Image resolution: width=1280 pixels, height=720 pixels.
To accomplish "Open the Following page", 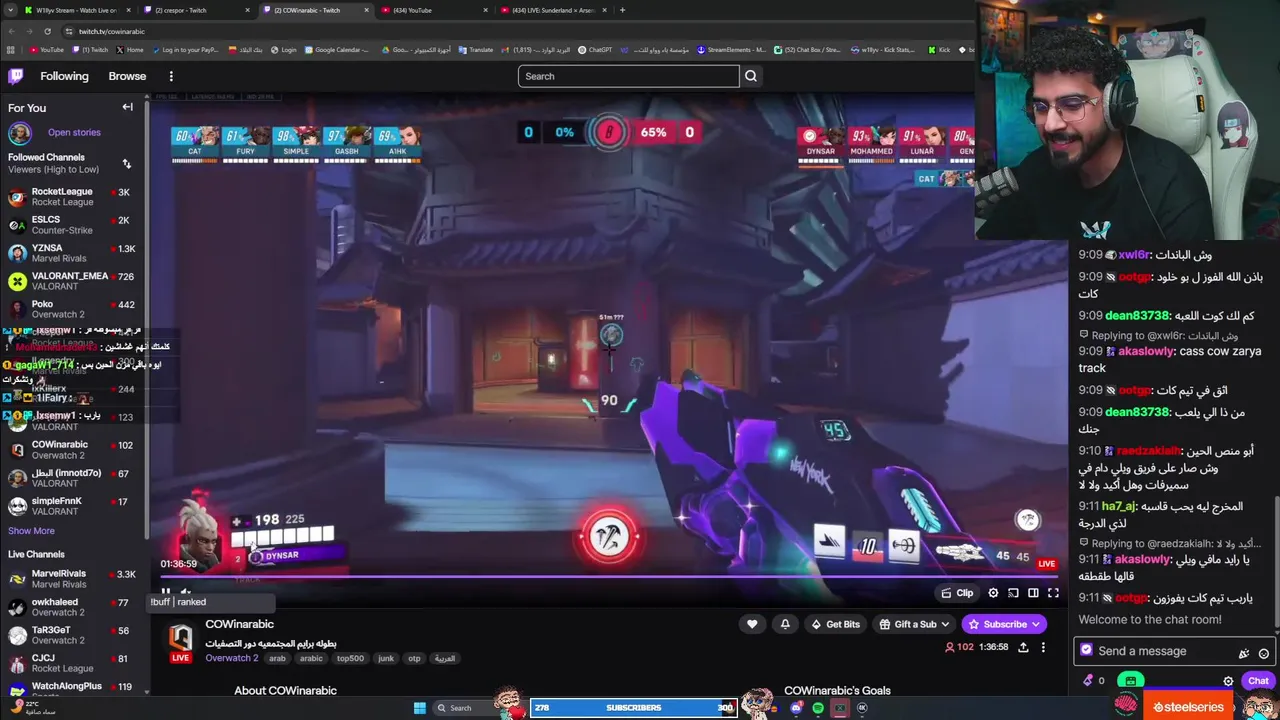I will pos(64,76).
